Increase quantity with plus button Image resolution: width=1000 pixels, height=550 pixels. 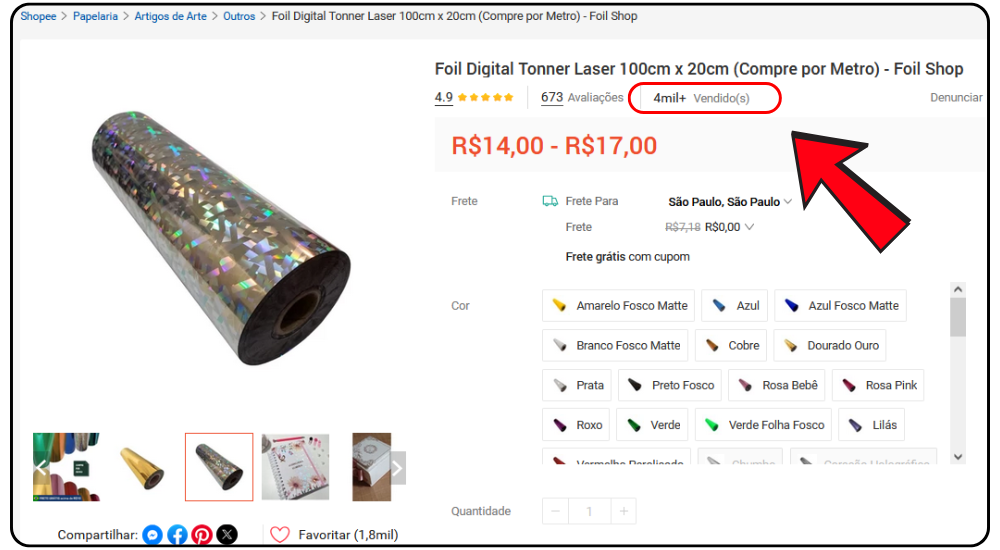coord(623,511)
